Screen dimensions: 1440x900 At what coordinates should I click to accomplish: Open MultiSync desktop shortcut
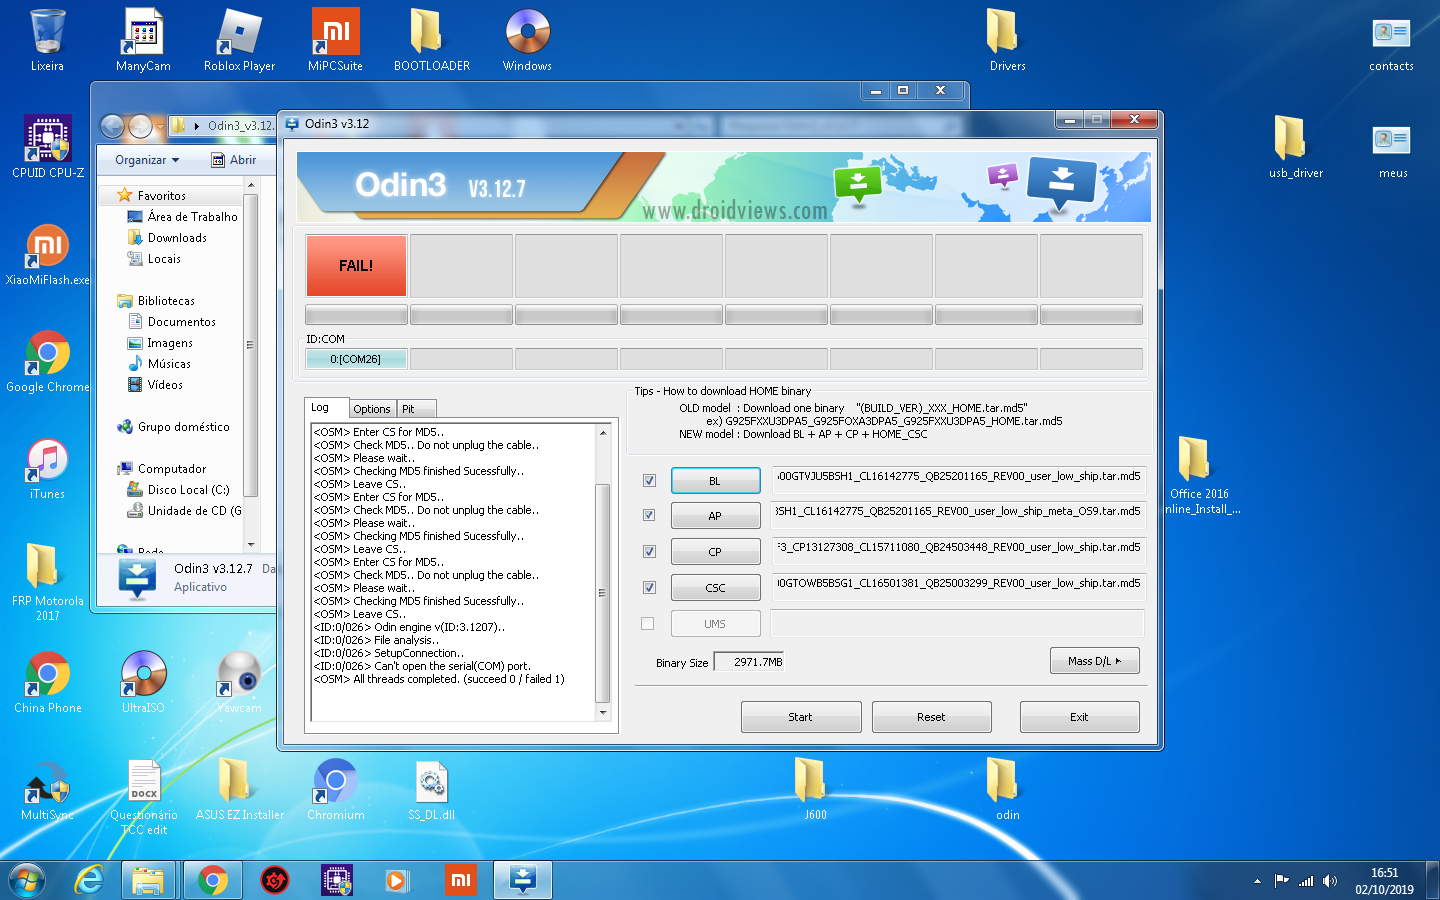[47, 789]
